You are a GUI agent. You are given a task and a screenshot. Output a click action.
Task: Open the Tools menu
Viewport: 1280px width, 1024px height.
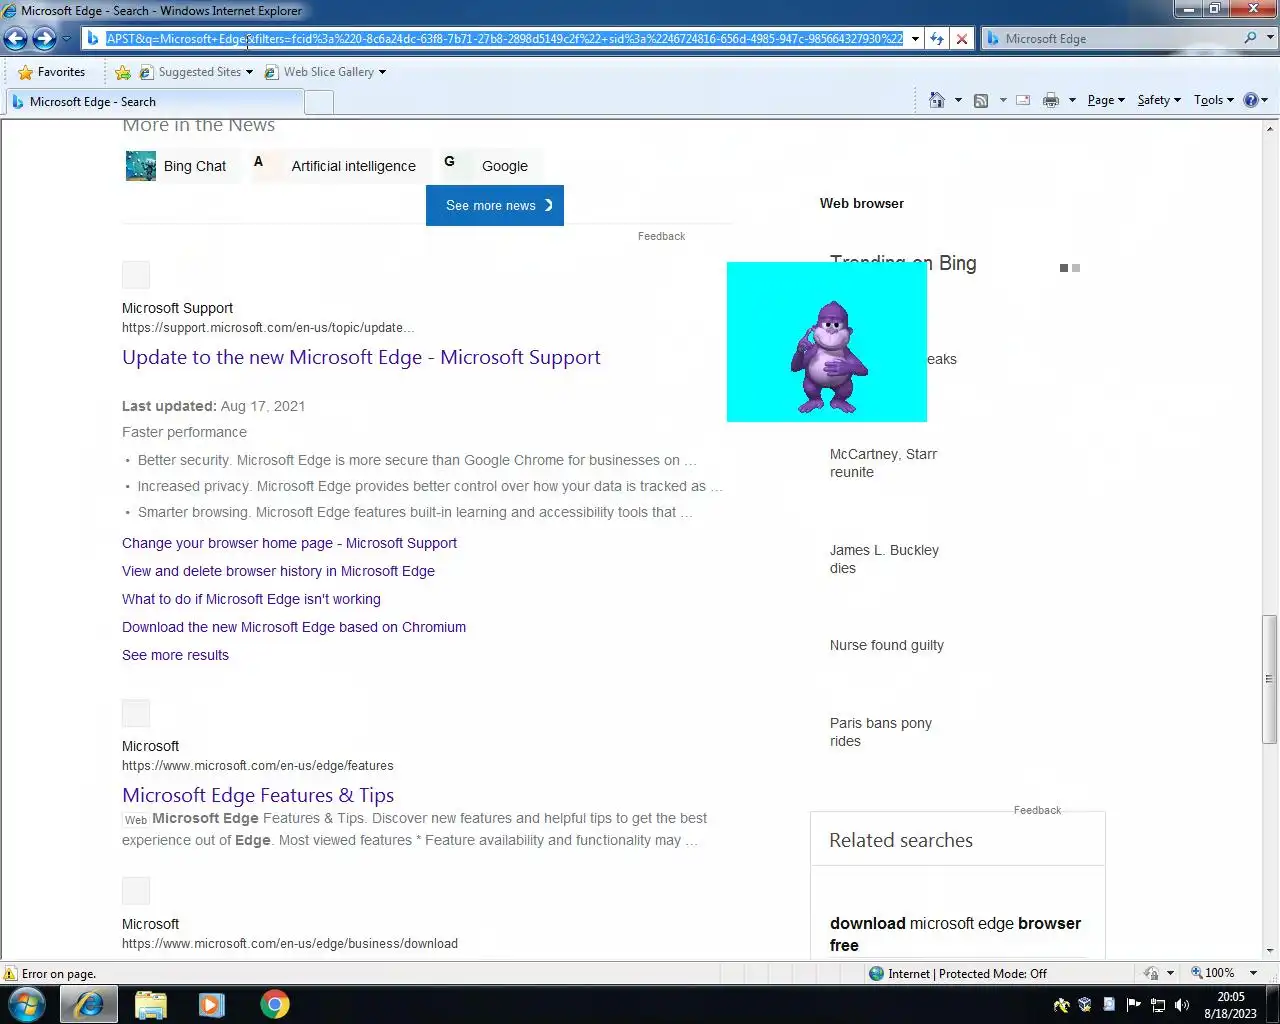[1214, 100]
